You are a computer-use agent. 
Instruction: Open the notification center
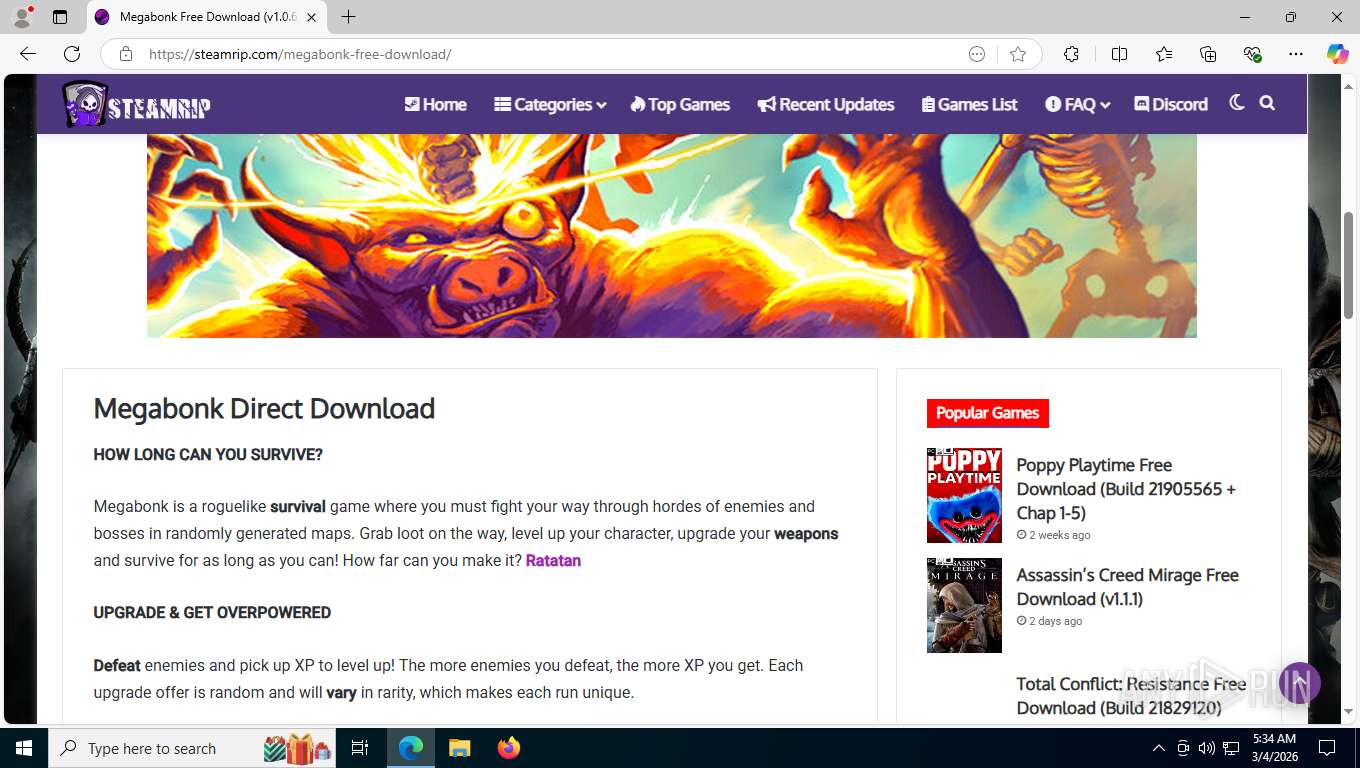(1327, 748)
